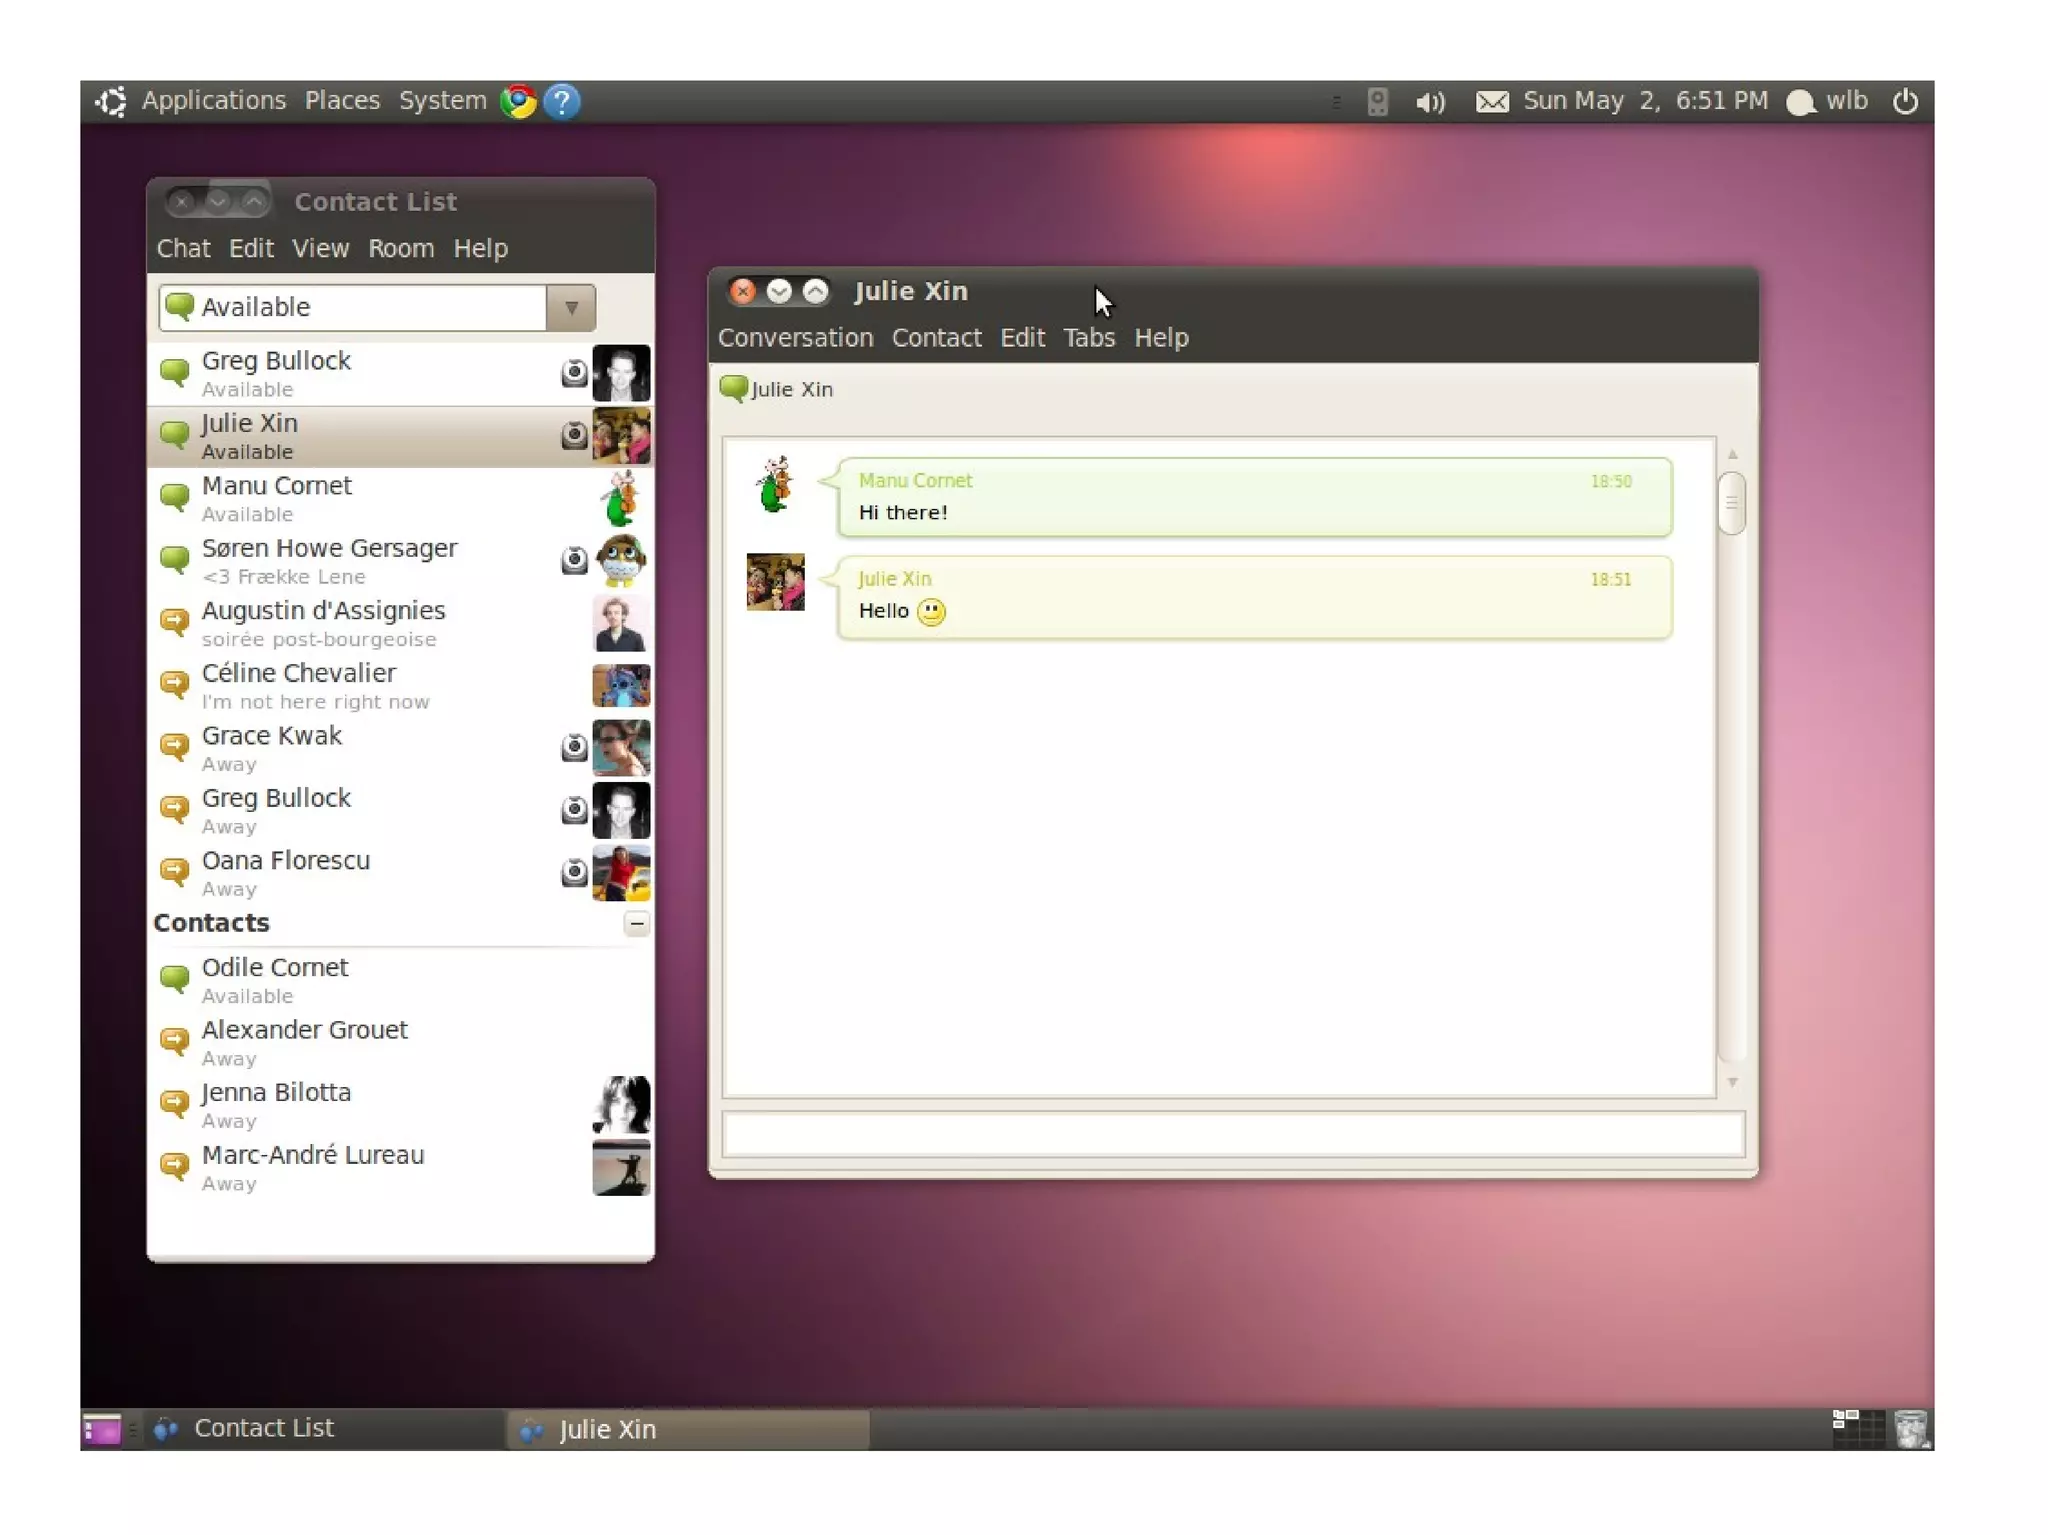Click Show Desktop icon in bottom panel
This screenshot has height=1535, width=2048.
(101, 1429)
